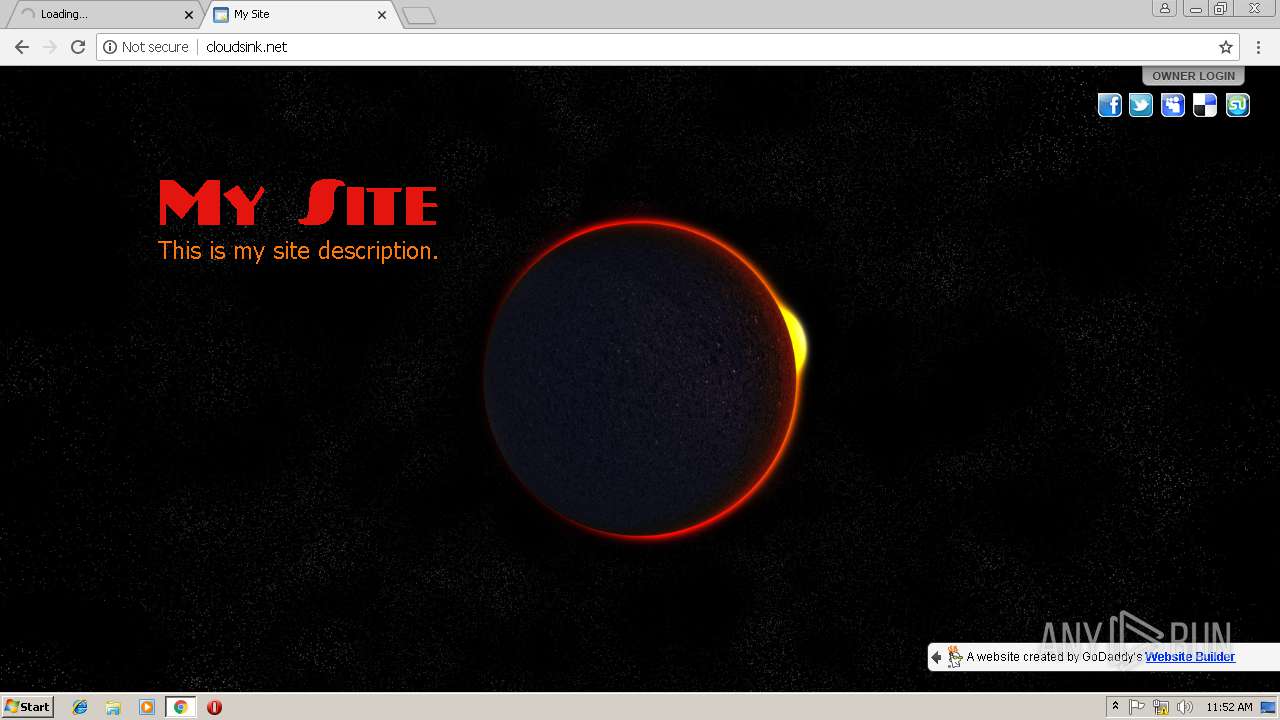Screen dimensions: 1280x720
Task: Open the volume speaker icon
Action: 1185,707
